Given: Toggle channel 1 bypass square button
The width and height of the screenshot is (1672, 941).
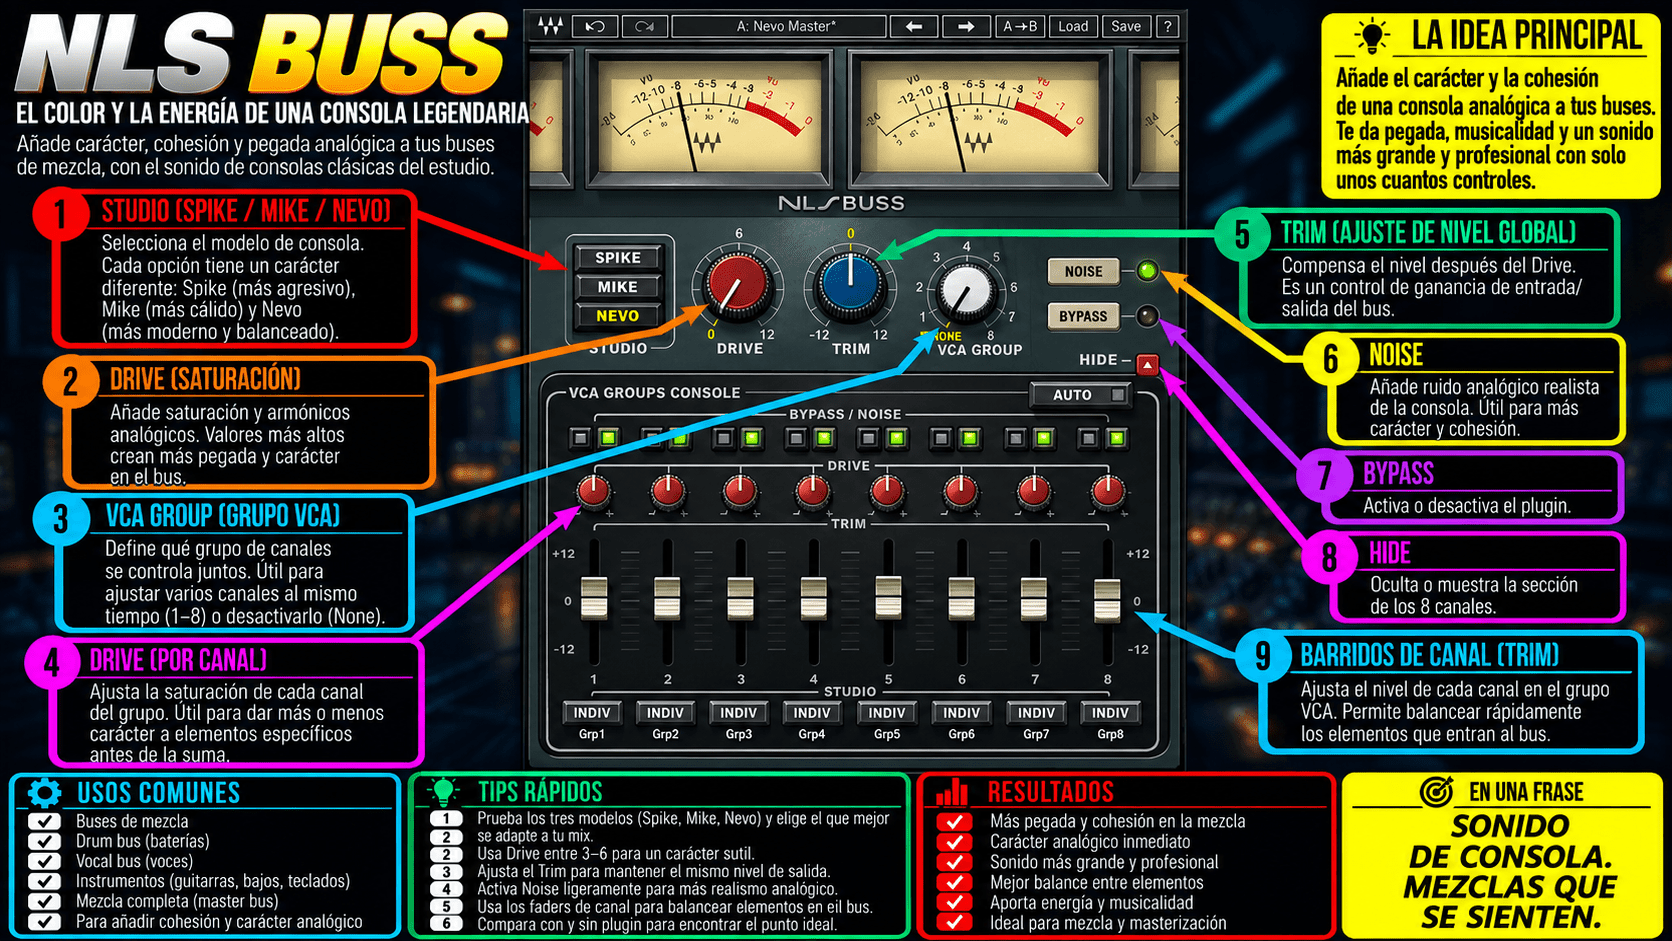Looking at the screenshot, I should click(580, 438).
